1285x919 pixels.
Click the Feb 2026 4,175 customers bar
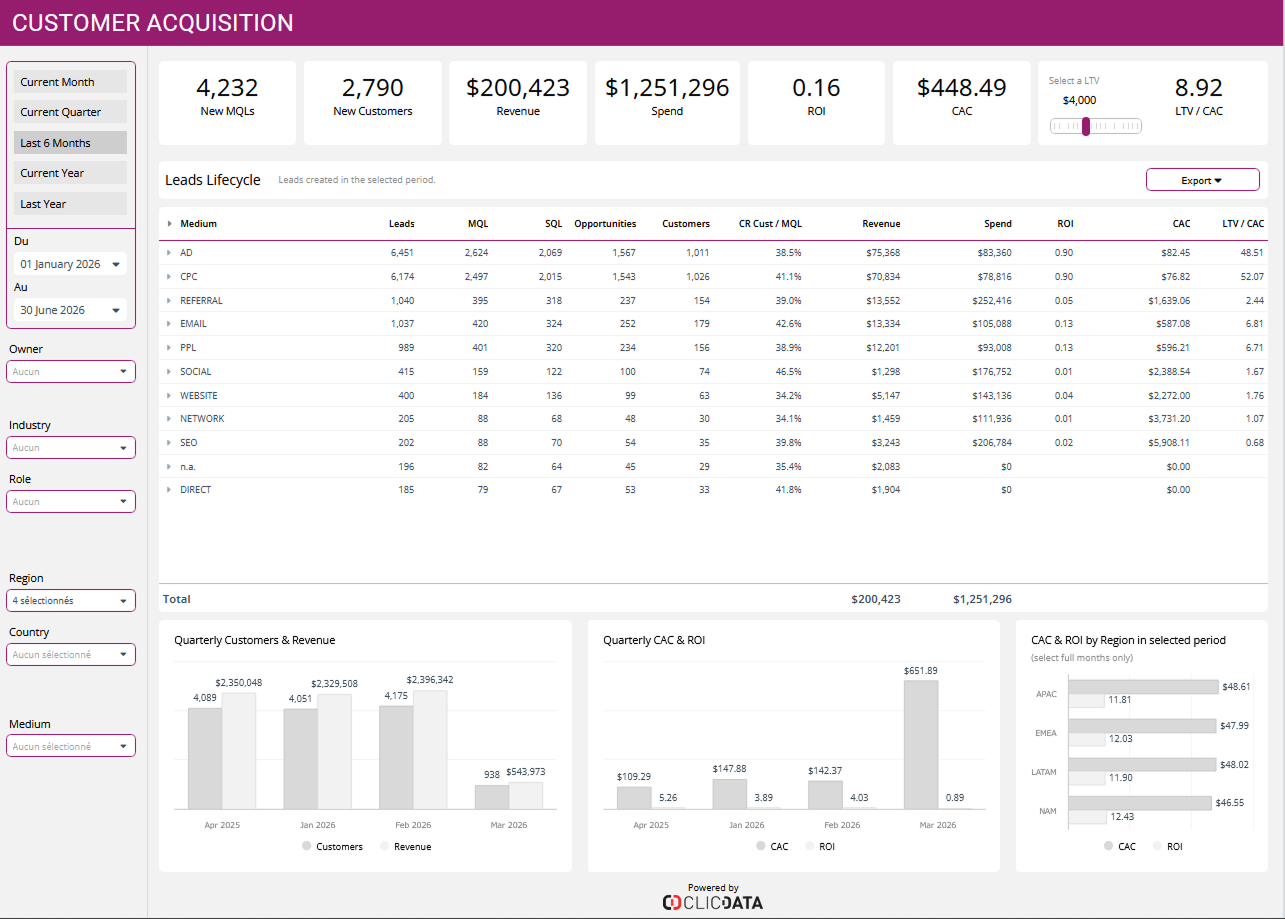point(396,757)
